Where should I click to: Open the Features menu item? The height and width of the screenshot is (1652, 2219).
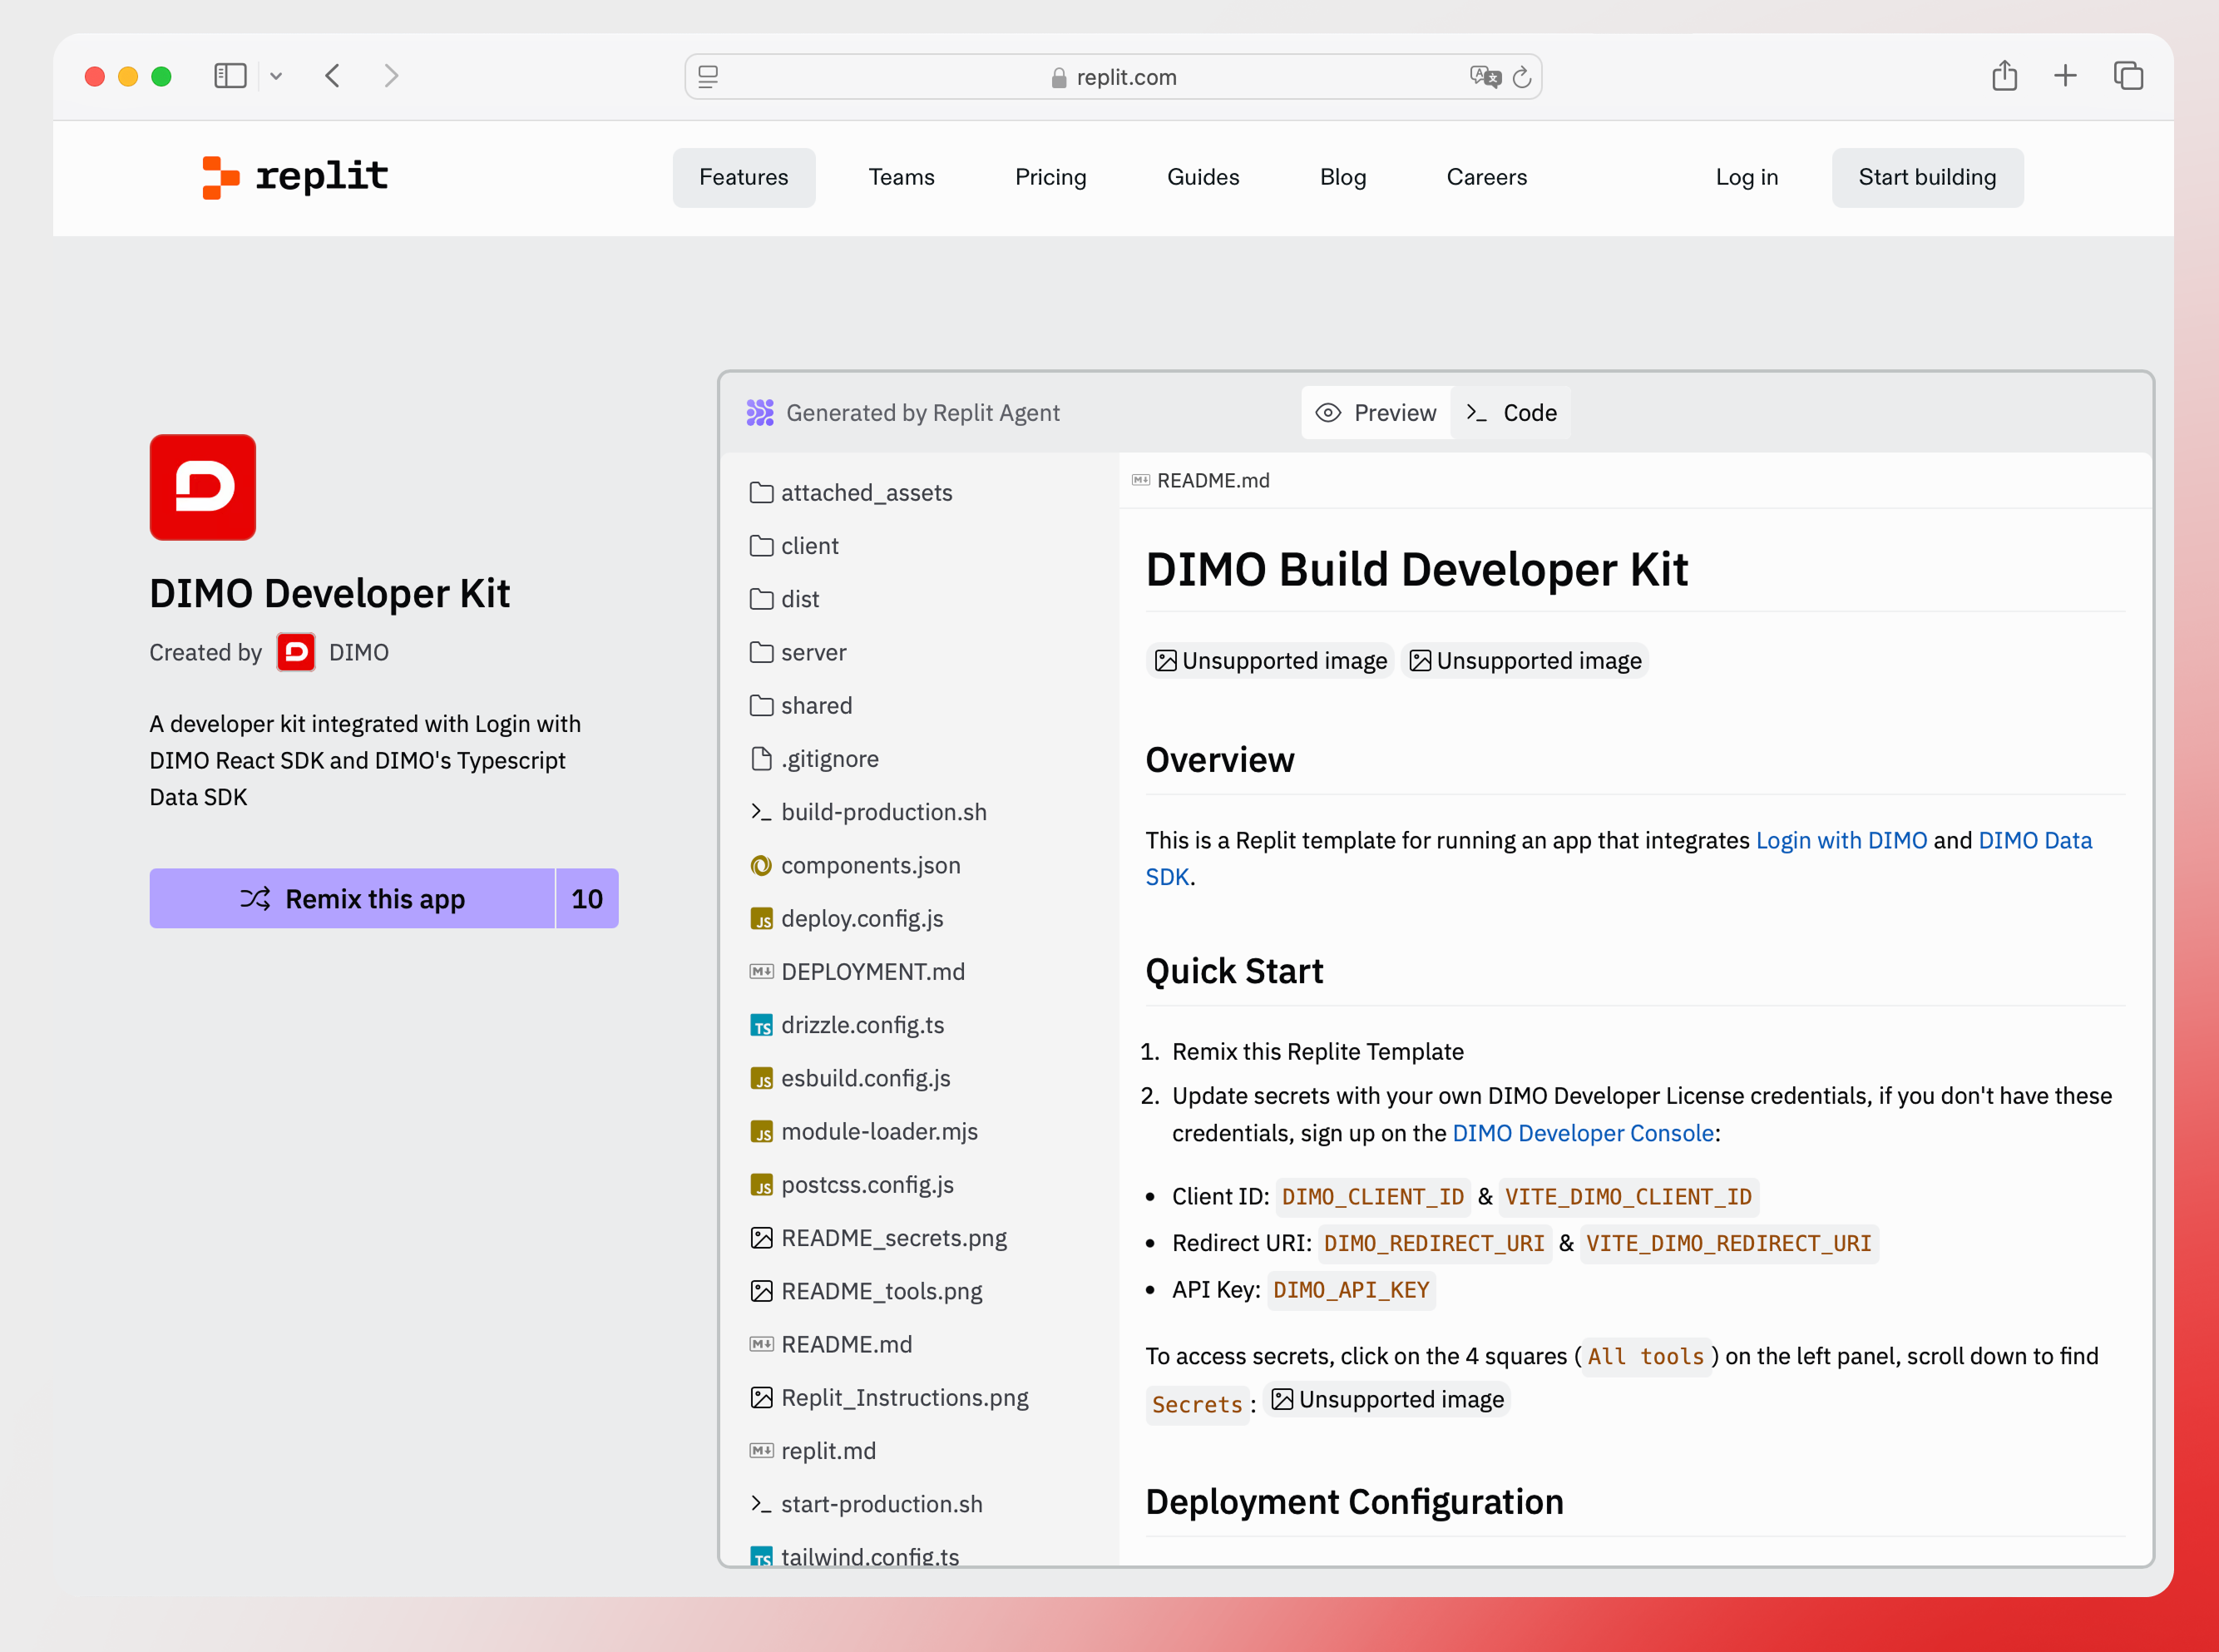pyautogui.click(x=744, y=177)
